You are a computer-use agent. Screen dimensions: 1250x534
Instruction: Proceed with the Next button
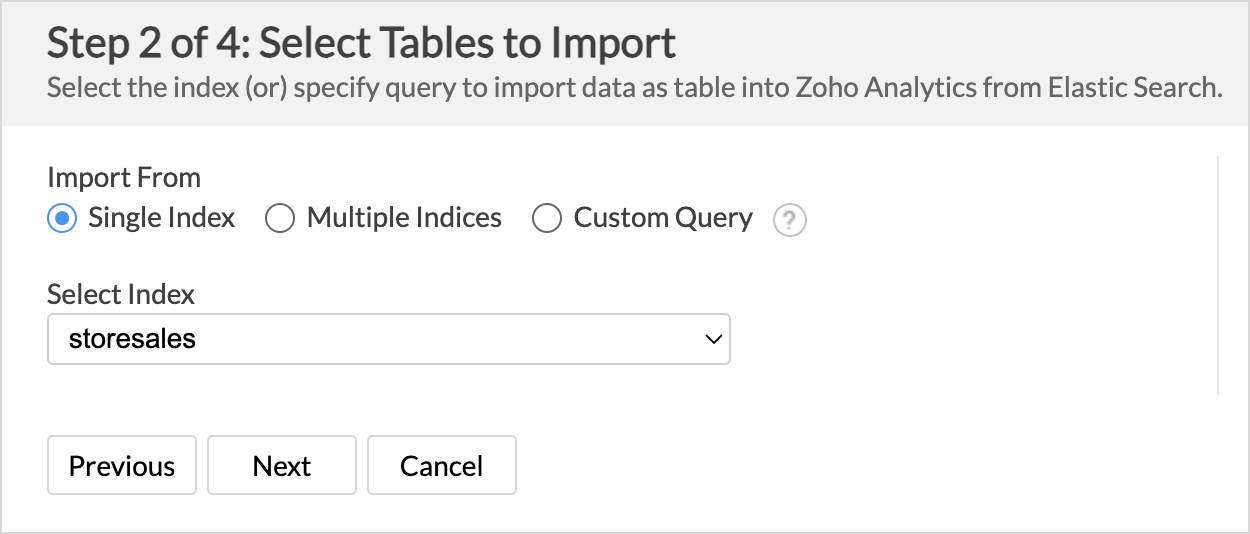coord(282,465)
